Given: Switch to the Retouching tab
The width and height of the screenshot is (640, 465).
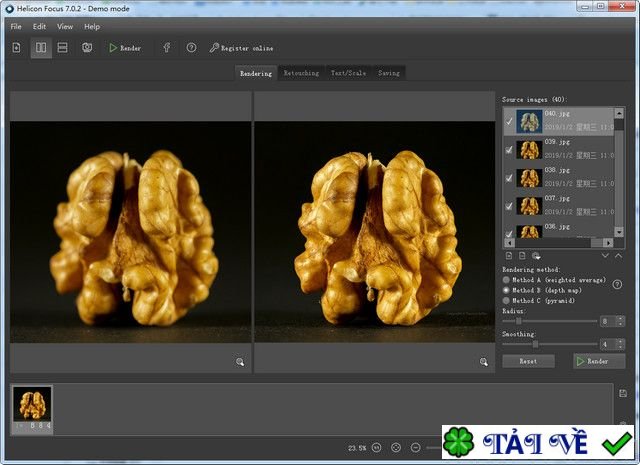Looking at the screenshot, I should tap(301, 73).
